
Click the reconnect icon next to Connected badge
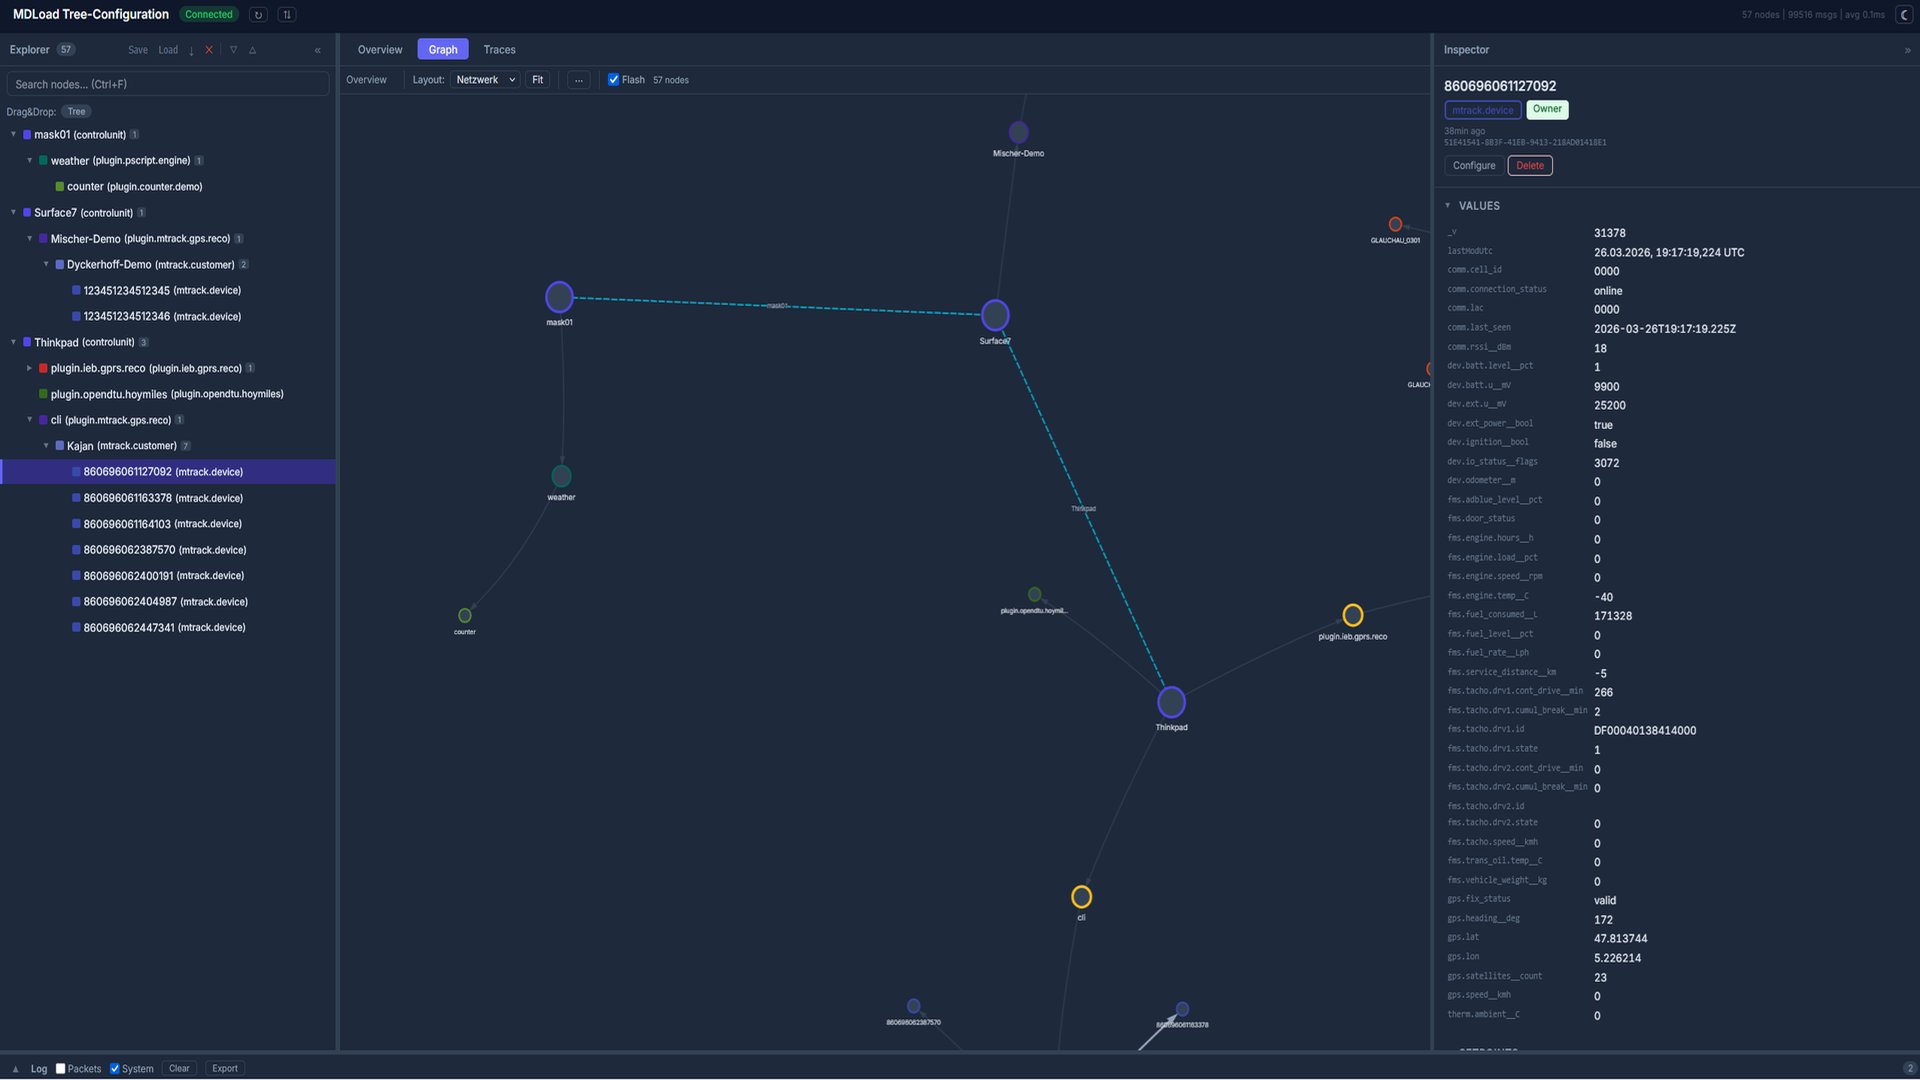pos(257,14)
